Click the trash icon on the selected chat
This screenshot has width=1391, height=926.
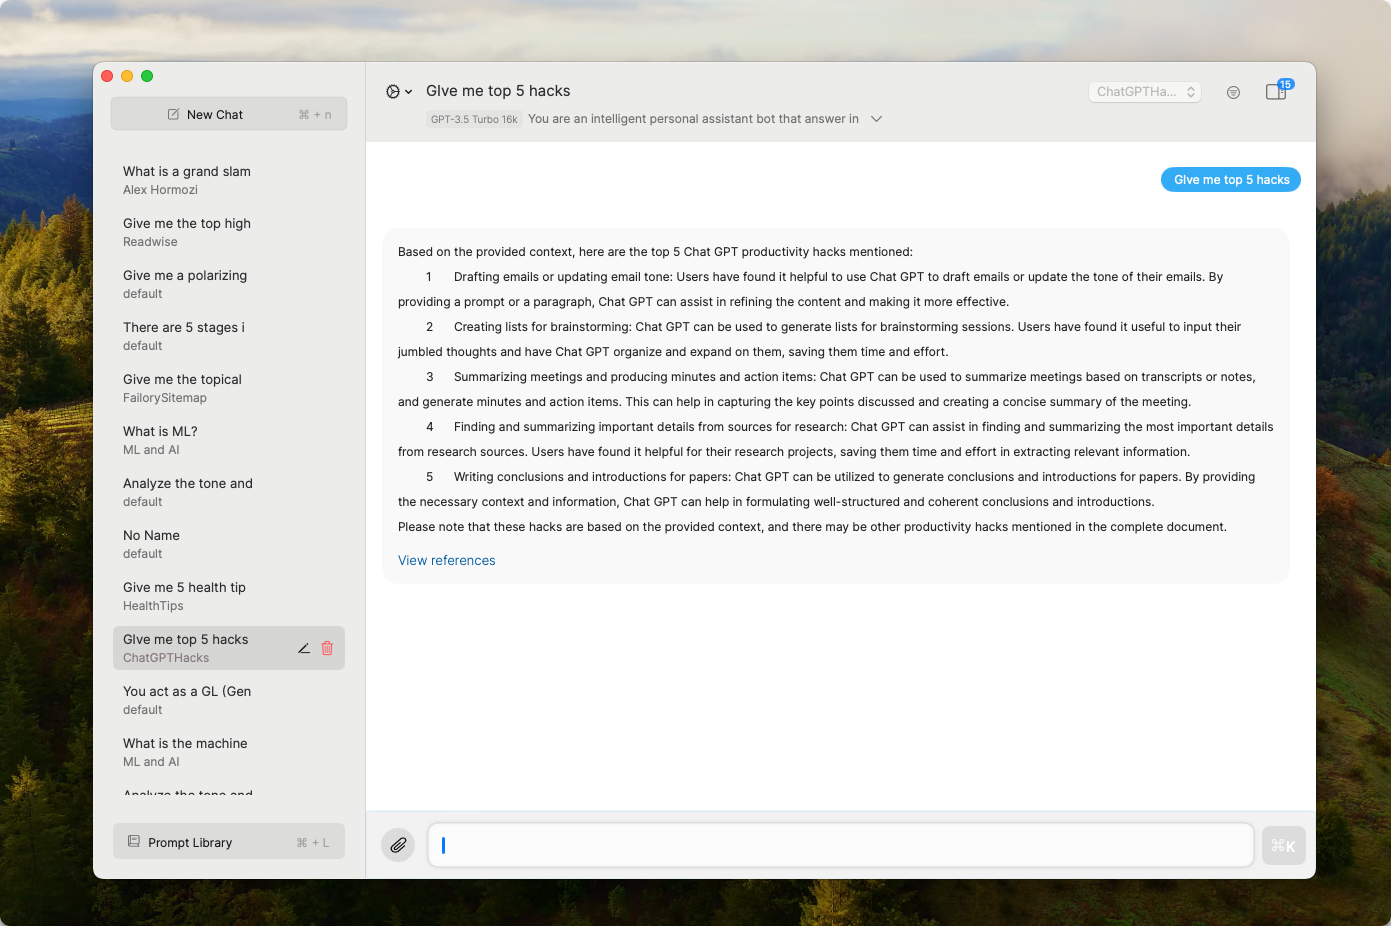click(x=327, y=648)
